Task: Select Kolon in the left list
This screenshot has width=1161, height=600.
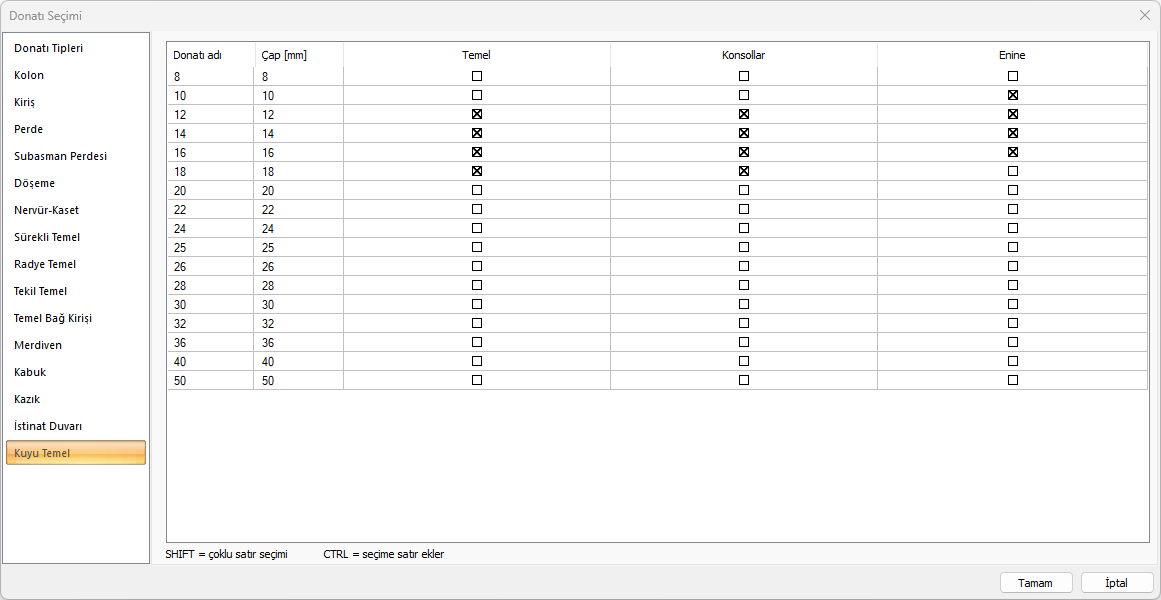Action: pyautogui.click(x=29, y=75)
